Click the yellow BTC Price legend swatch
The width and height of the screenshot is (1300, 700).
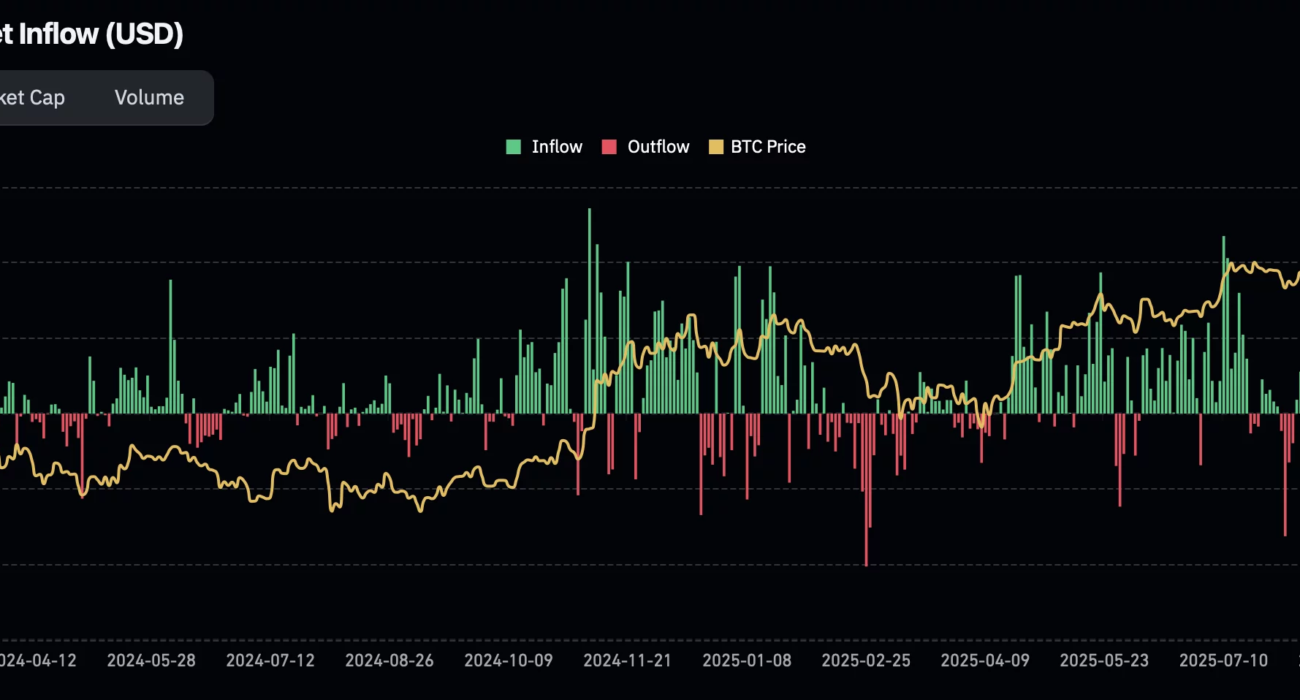pos(716,147)
